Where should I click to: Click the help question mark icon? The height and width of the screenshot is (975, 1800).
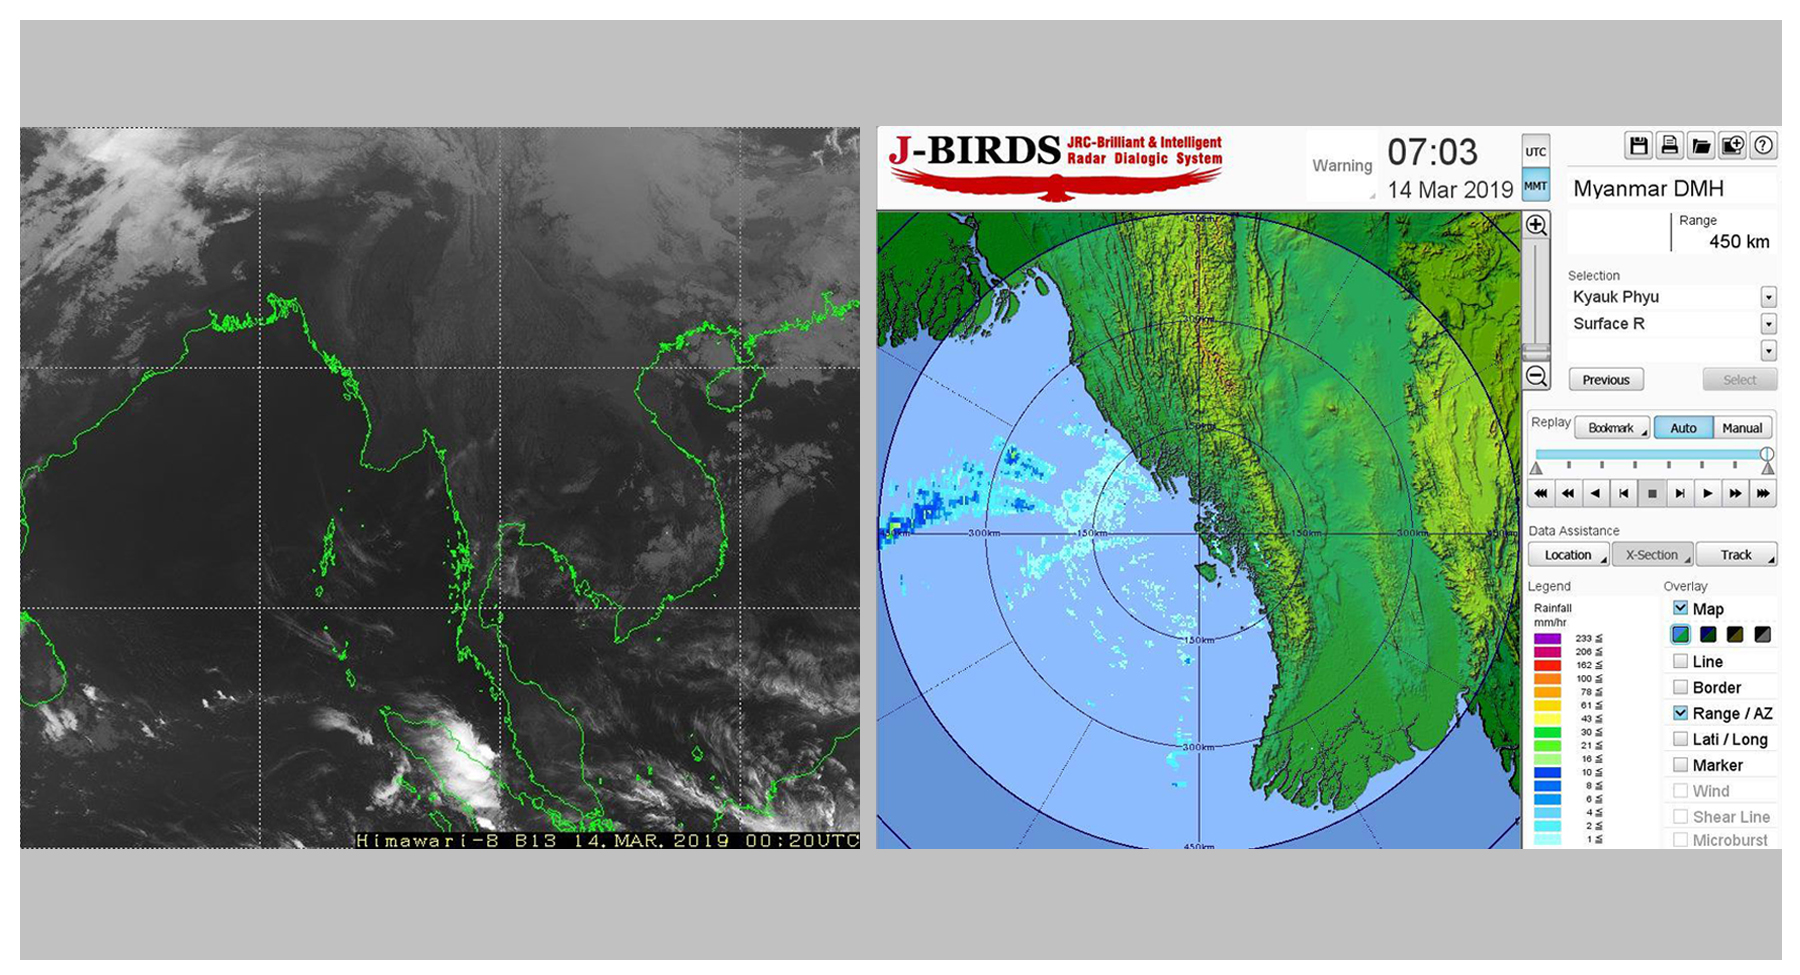click(1763, 146)
